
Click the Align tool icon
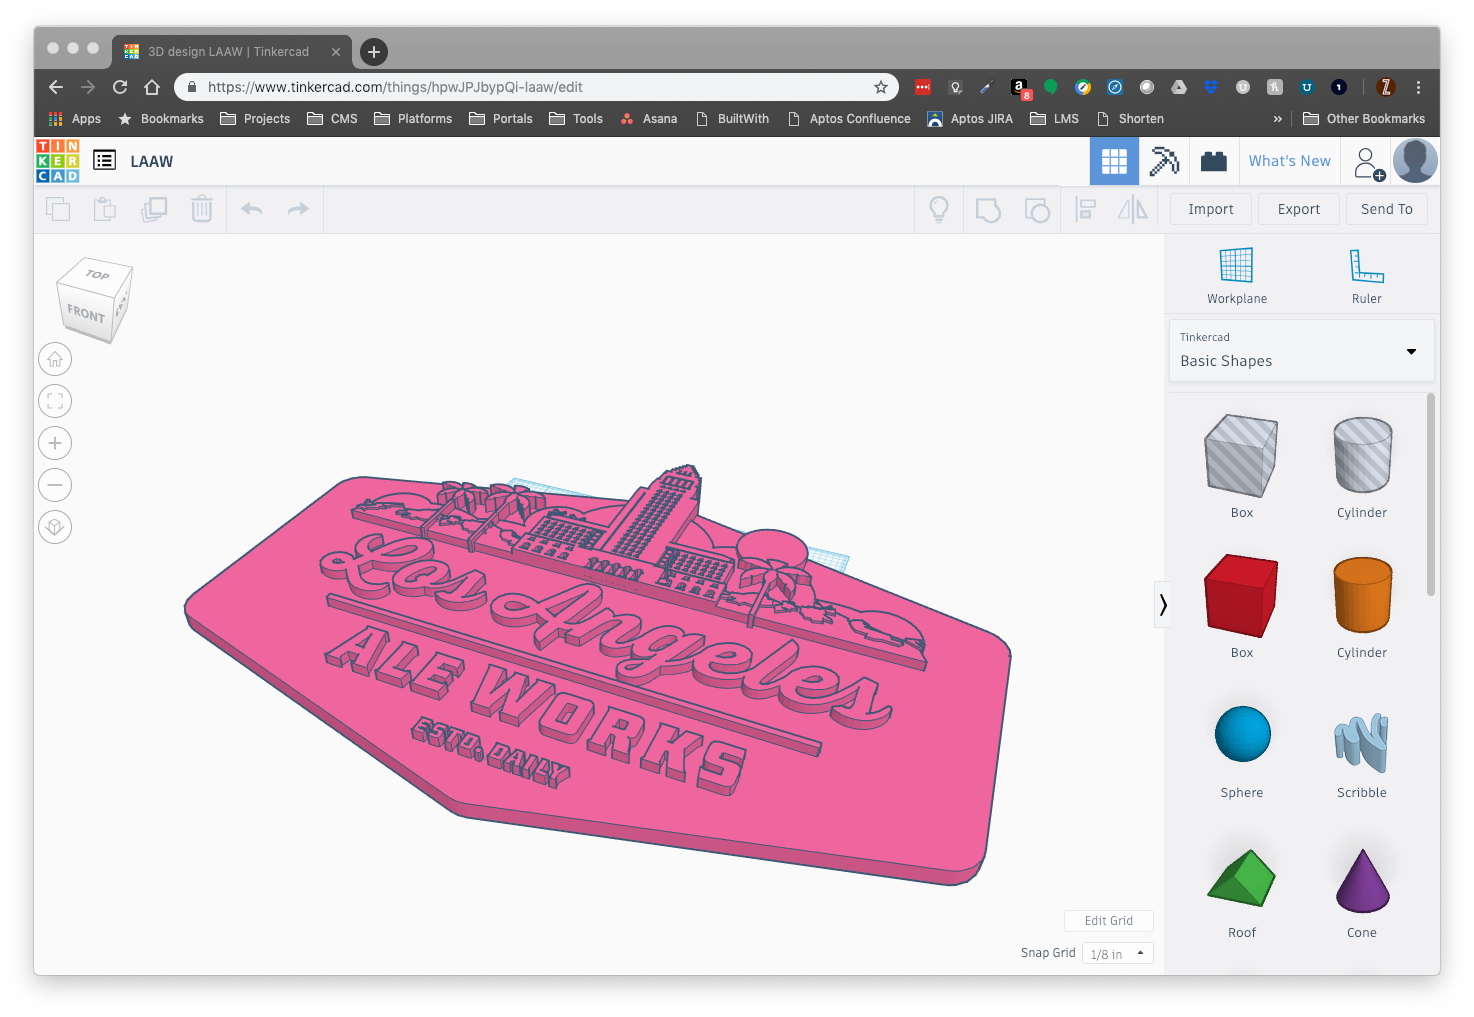1086,210
